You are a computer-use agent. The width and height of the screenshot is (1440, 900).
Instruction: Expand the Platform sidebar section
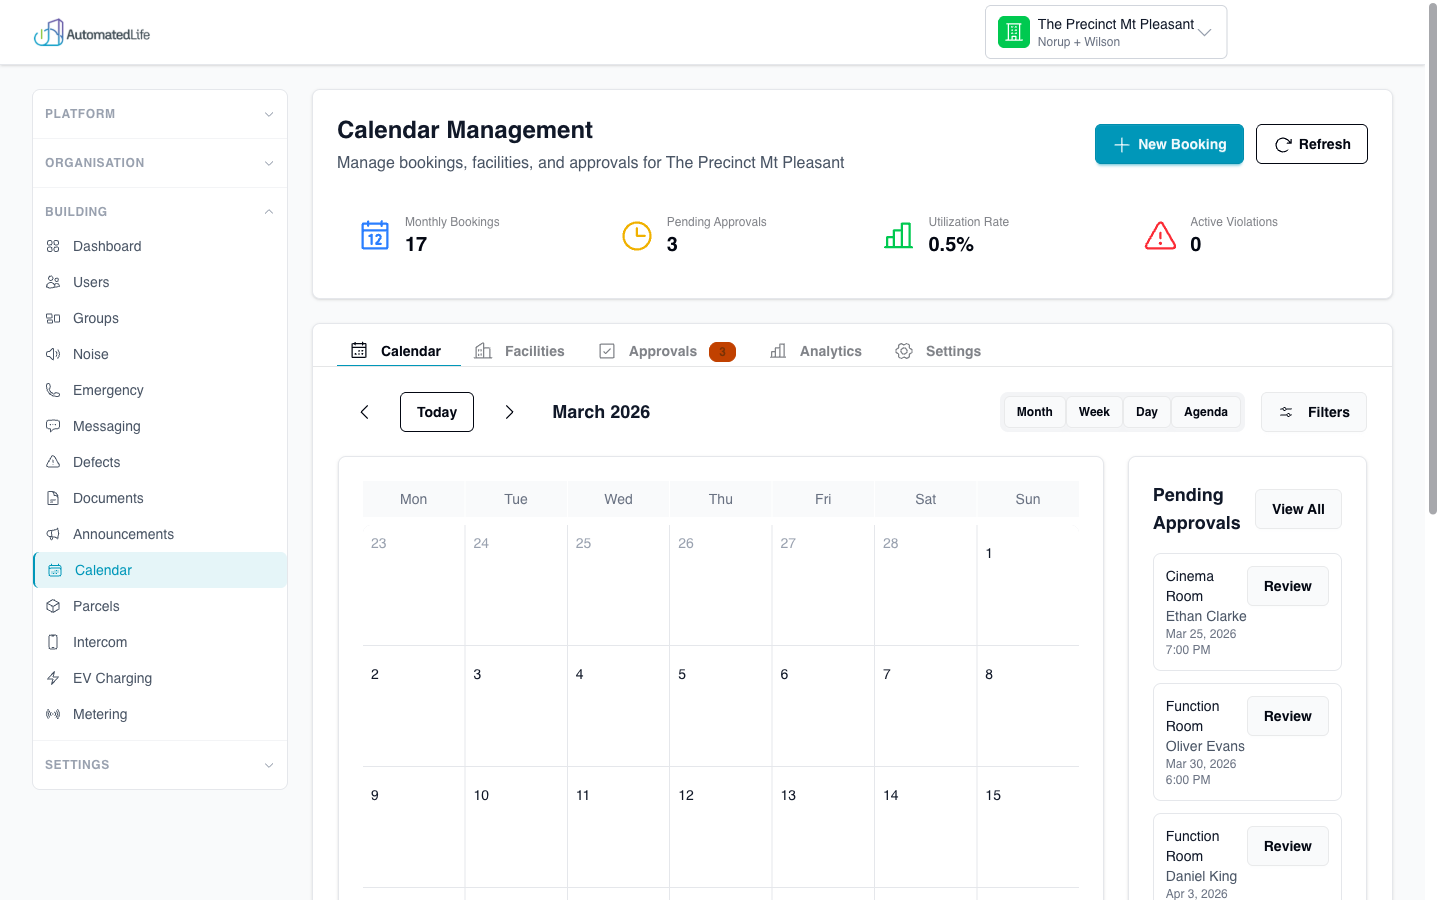click(160, 114)
